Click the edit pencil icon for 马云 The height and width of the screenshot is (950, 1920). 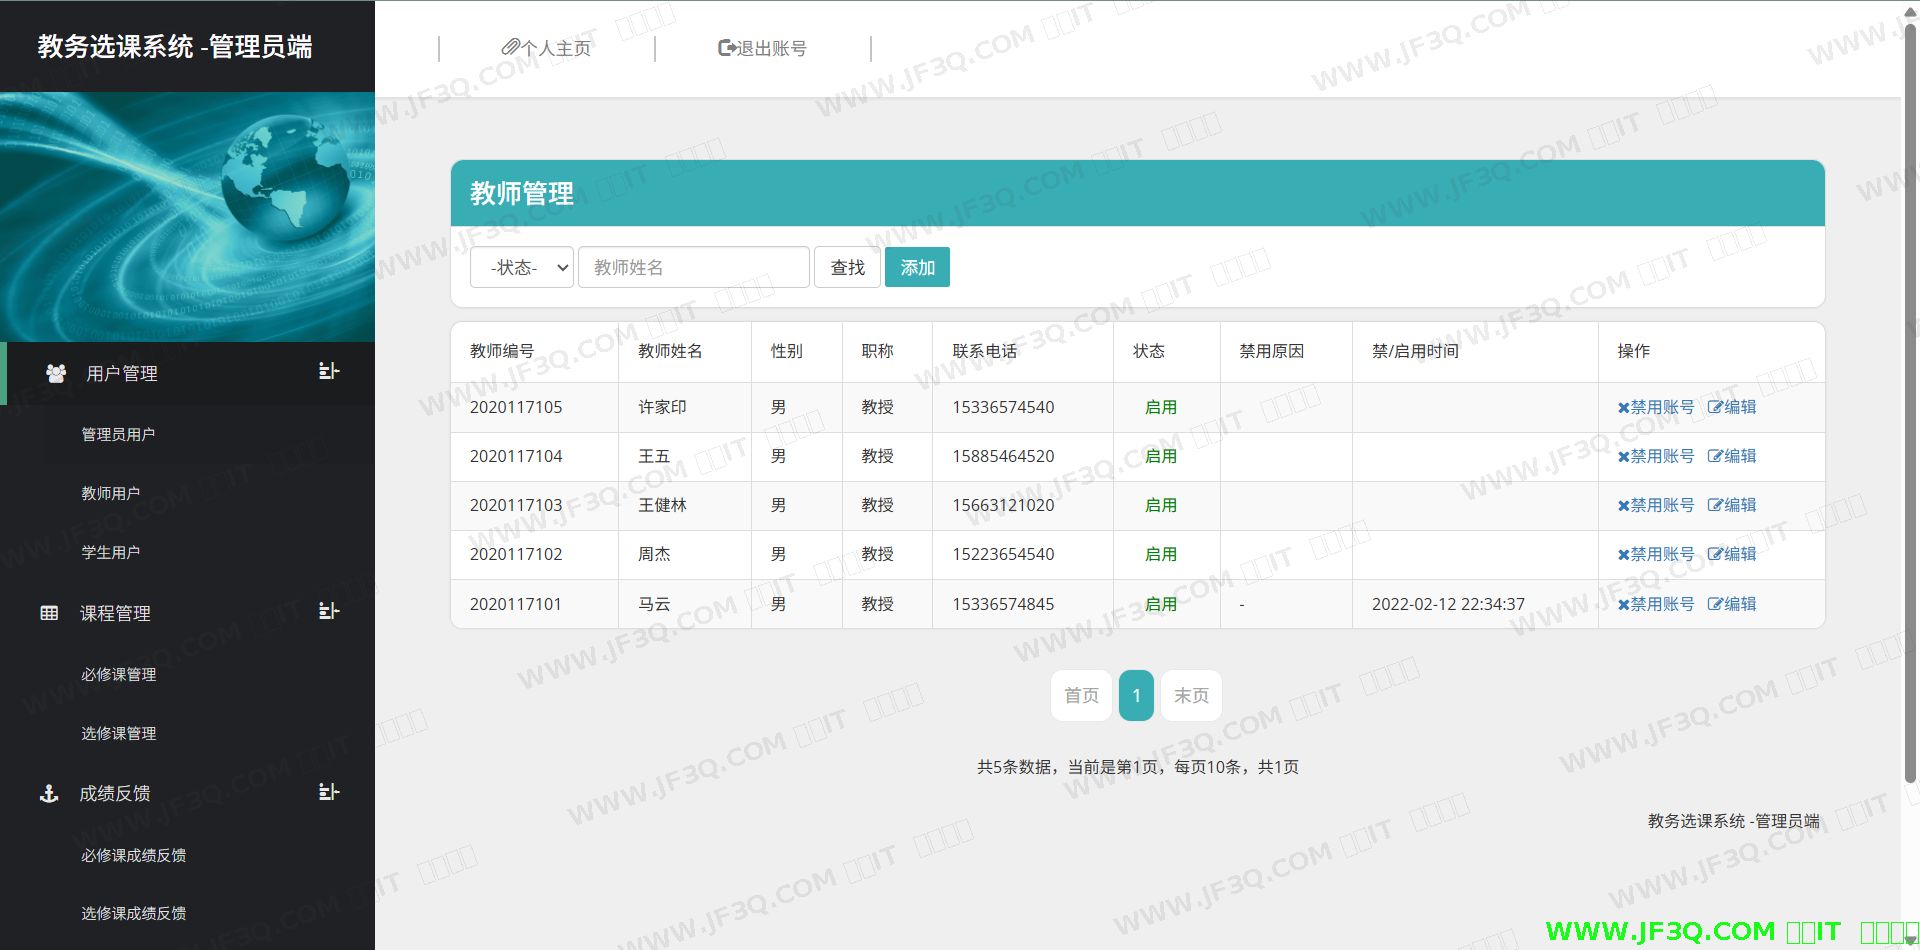[x=1715, y=604]
